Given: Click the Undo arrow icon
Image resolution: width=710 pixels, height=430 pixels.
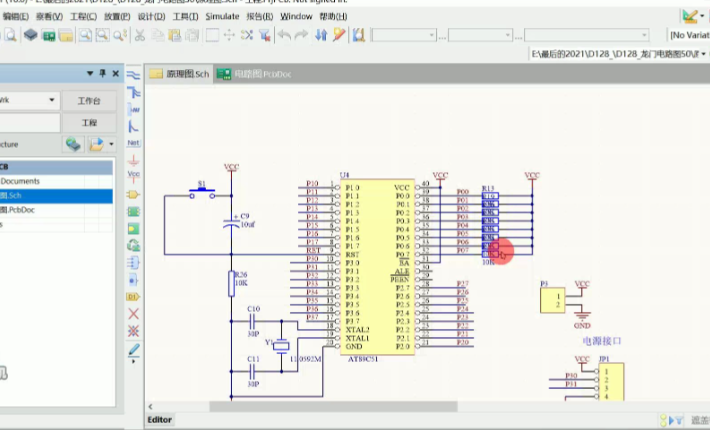Looking at the screenshot, I should tap(284, 35).
